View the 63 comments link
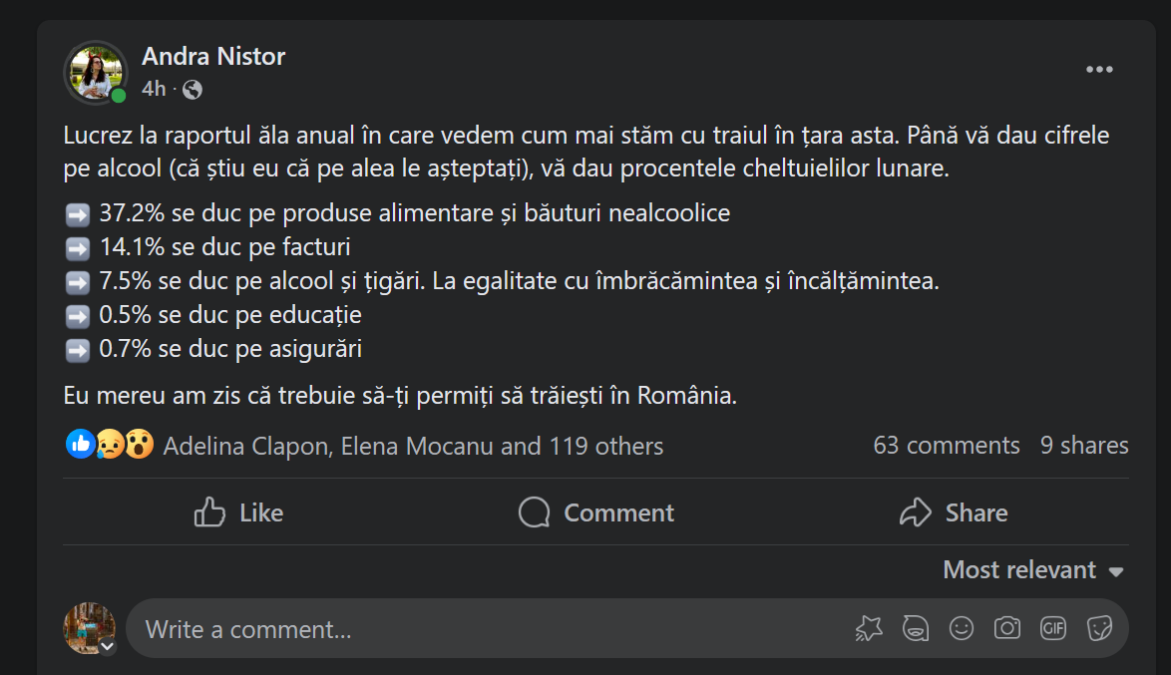This screenshot has height=675, width=1171. click(946, 445)
